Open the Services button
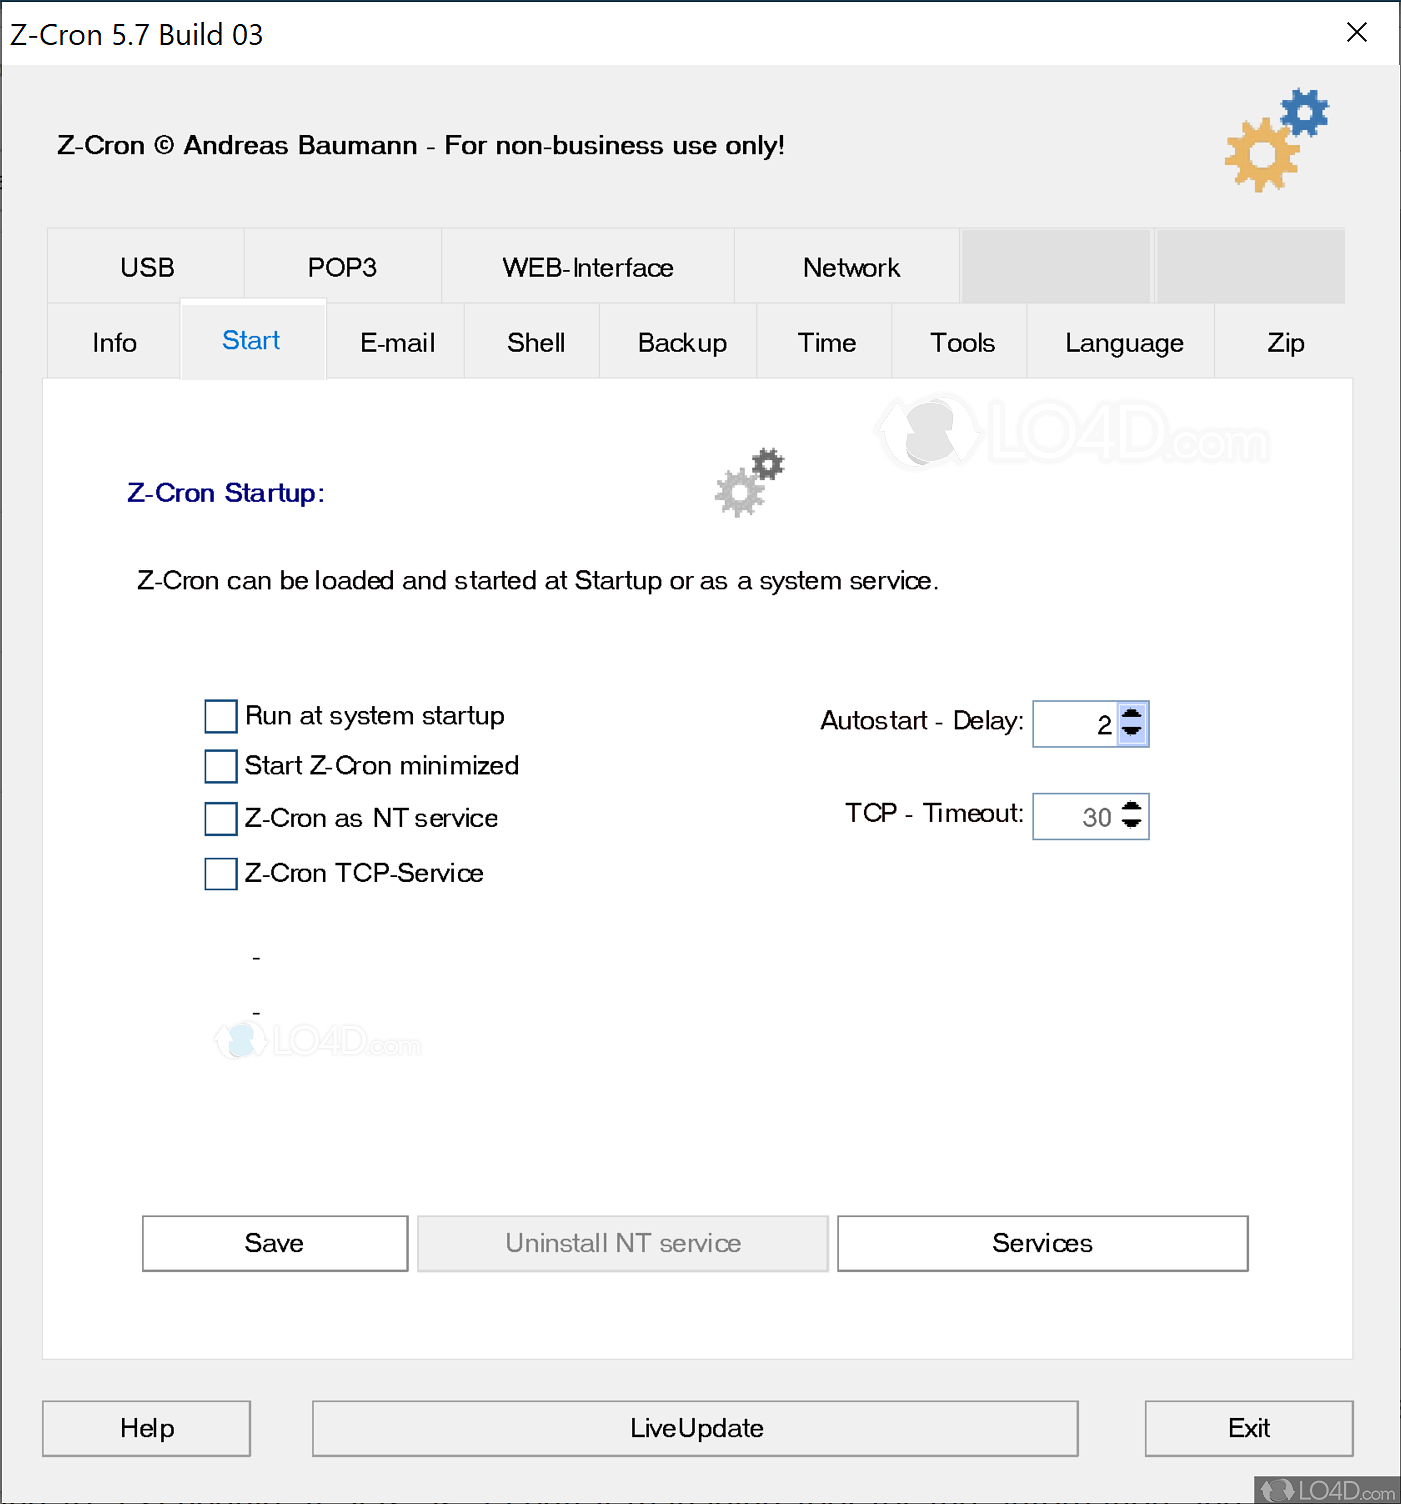The image size is (1401, 1504). [1043, 1243]
